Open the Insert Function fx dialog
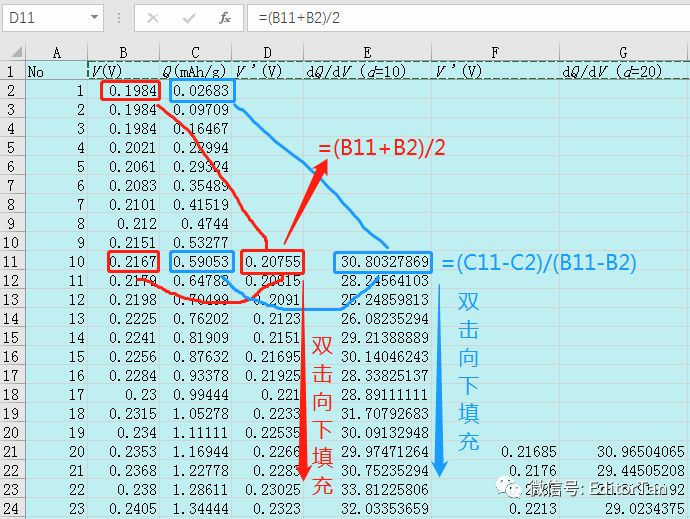The width and height of the screenshot is (690, 519). [225, 18]
